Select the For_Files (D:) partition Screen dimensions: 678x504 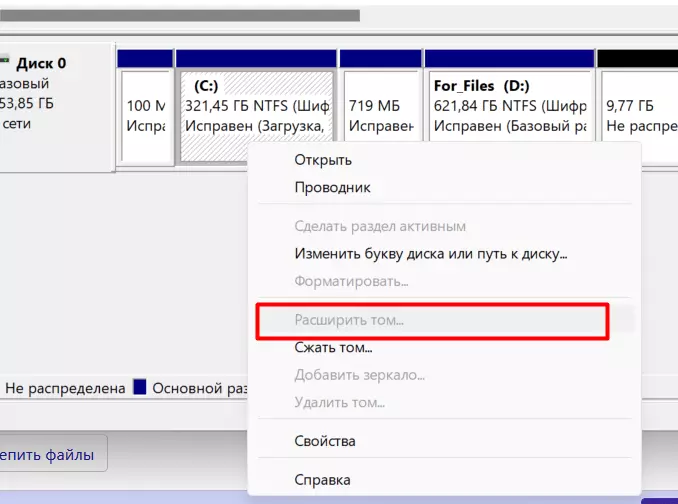(508, 115)
